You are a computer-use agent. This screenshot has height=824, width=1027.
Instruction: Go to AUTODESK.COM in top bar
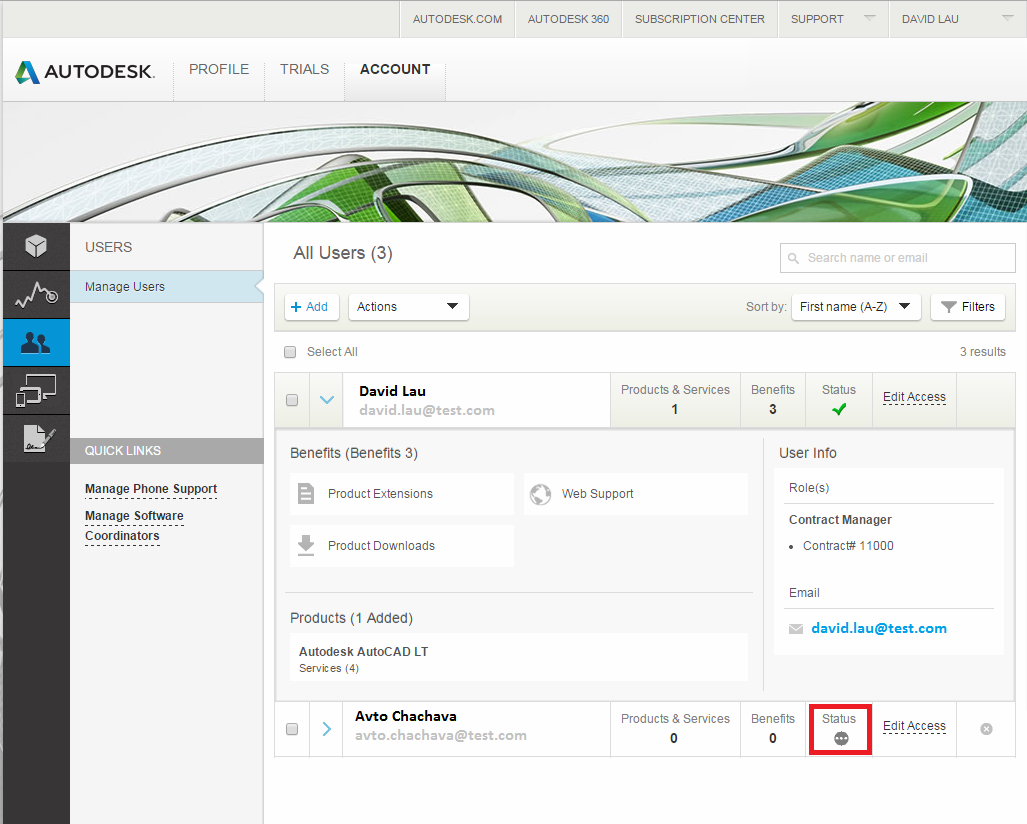[x=457, y=19]
